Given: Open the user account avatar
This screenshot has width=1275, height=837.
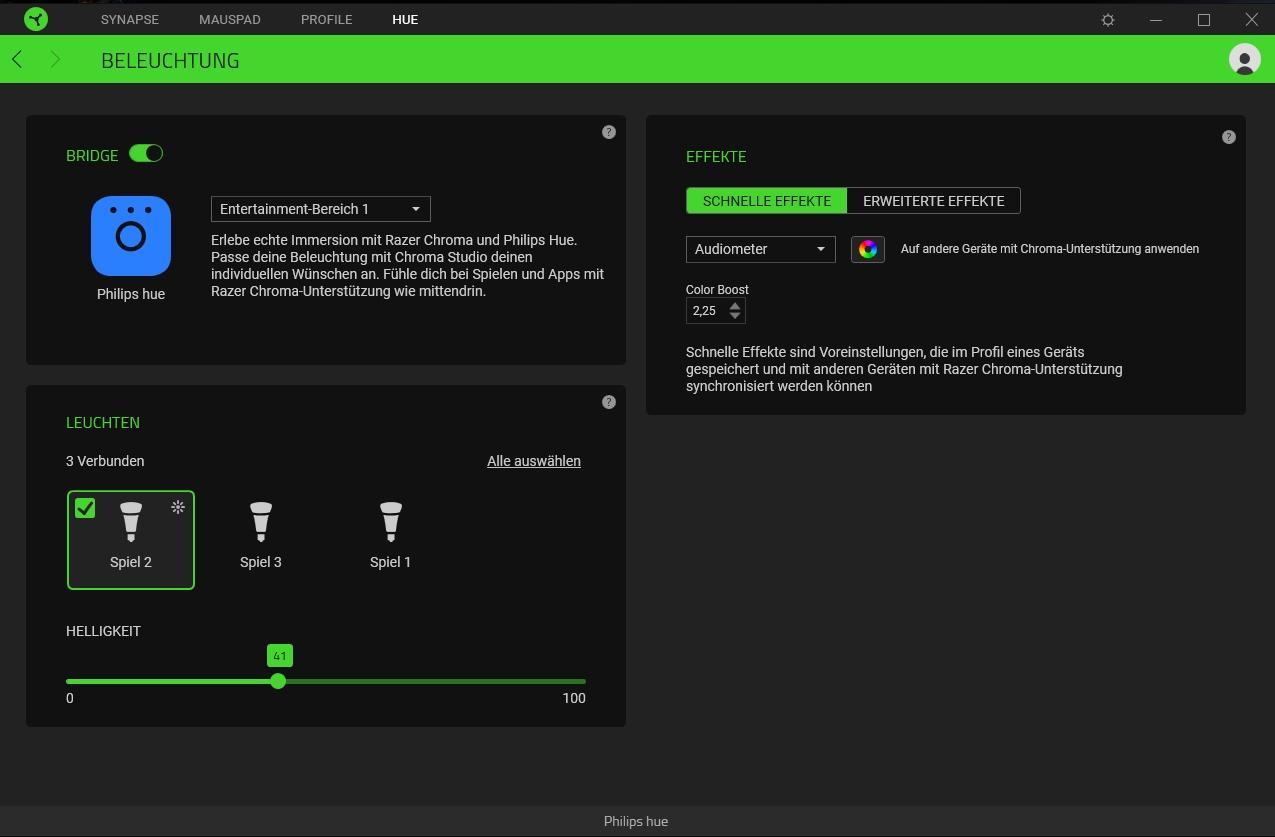Looking at the screenshot, I should [x=1245, y=59].
